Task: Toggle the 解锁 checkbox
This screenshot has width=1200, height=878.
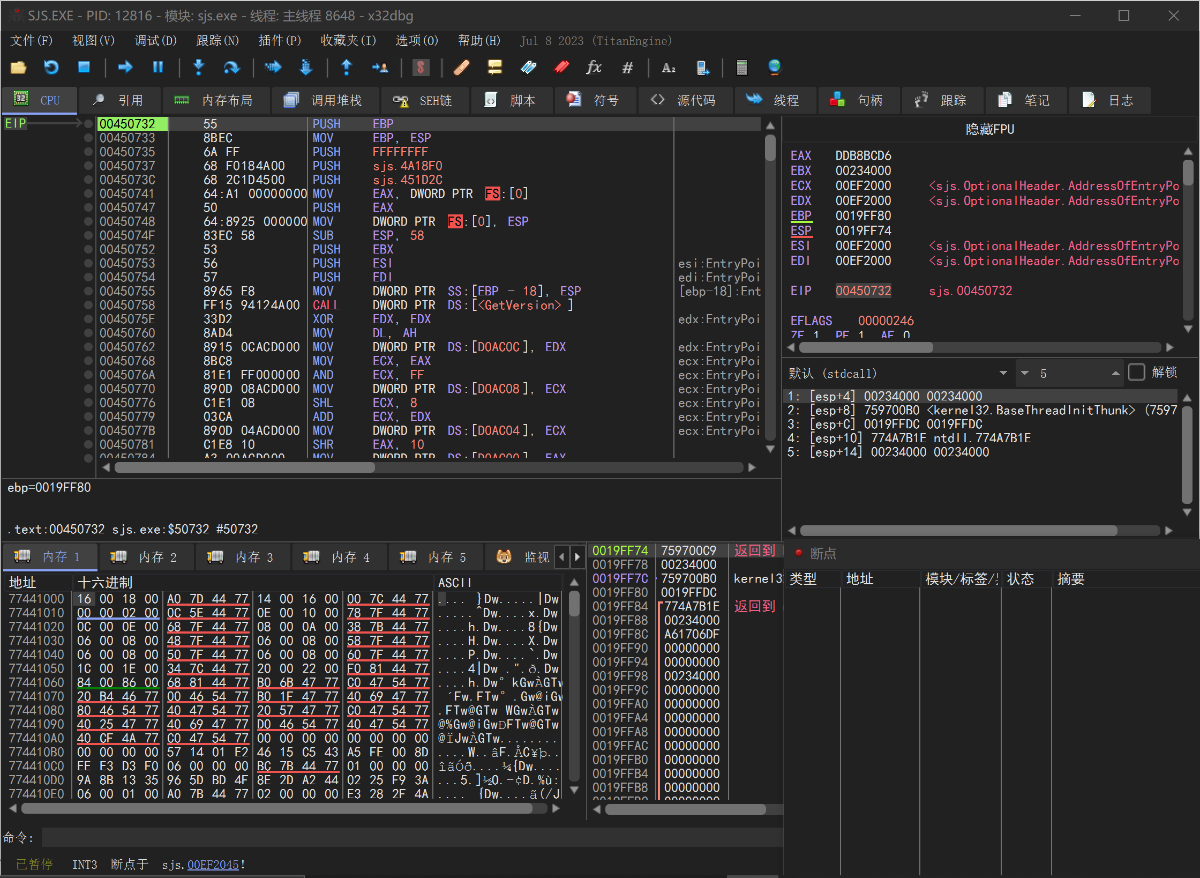Action: (x=1137, y=373)
